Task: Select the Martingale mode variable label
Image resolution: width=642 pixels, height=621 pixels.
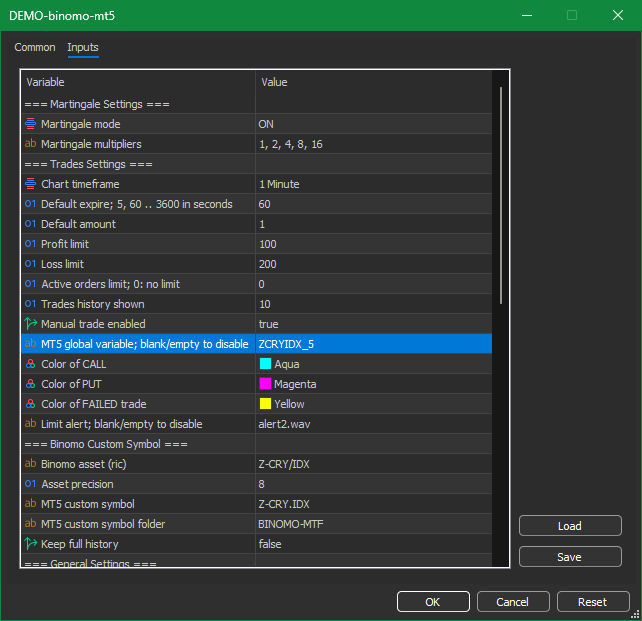Action: tap(81, 124)
